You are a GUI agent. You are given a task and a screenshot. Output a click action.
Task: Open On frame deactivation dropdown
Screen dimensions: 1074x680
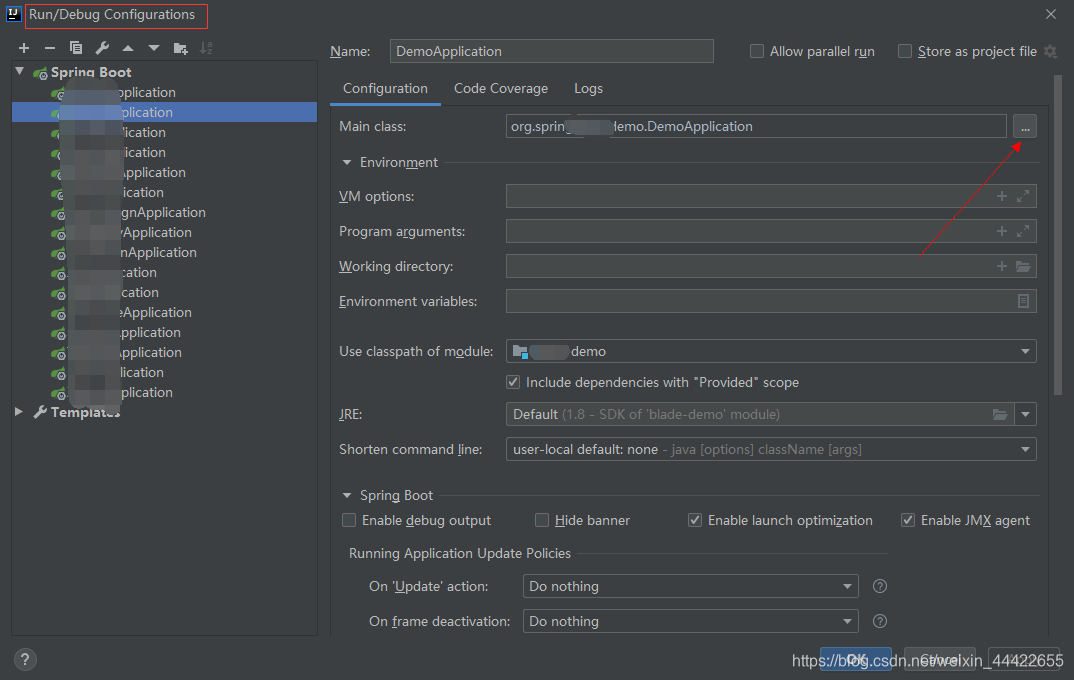[x=847, y=621]
